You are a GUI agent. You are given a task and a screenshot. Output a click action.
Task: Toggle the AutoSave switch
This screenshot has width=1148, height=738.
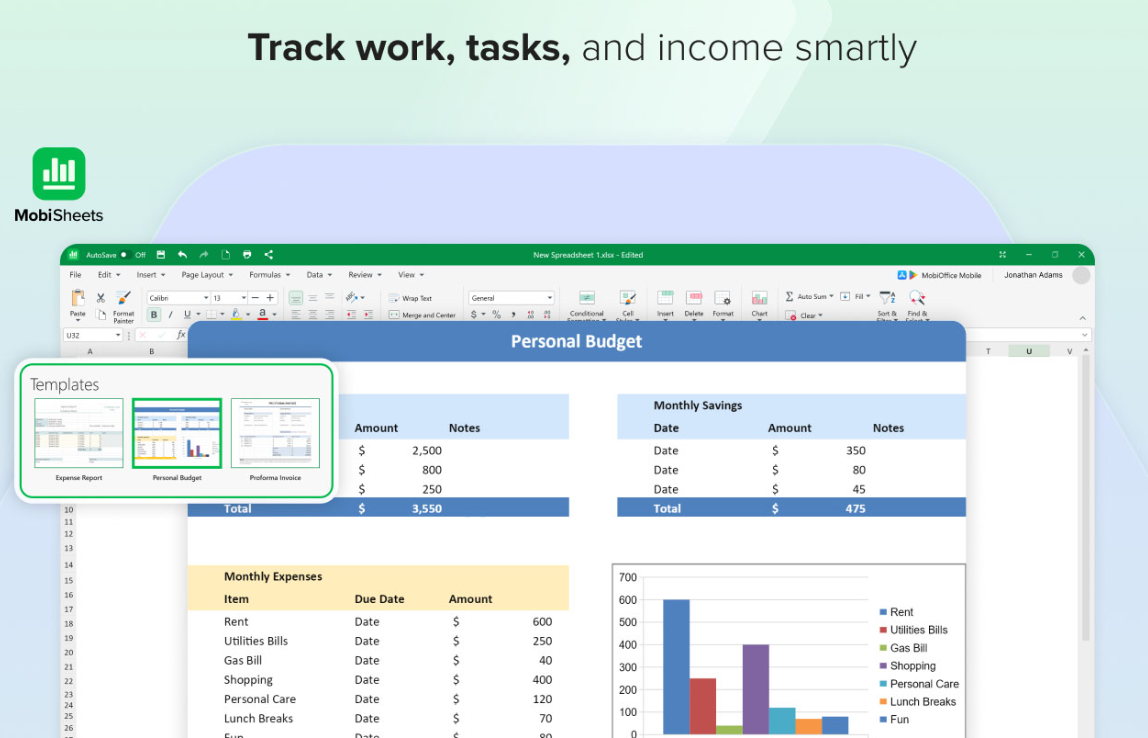point(126,255)
